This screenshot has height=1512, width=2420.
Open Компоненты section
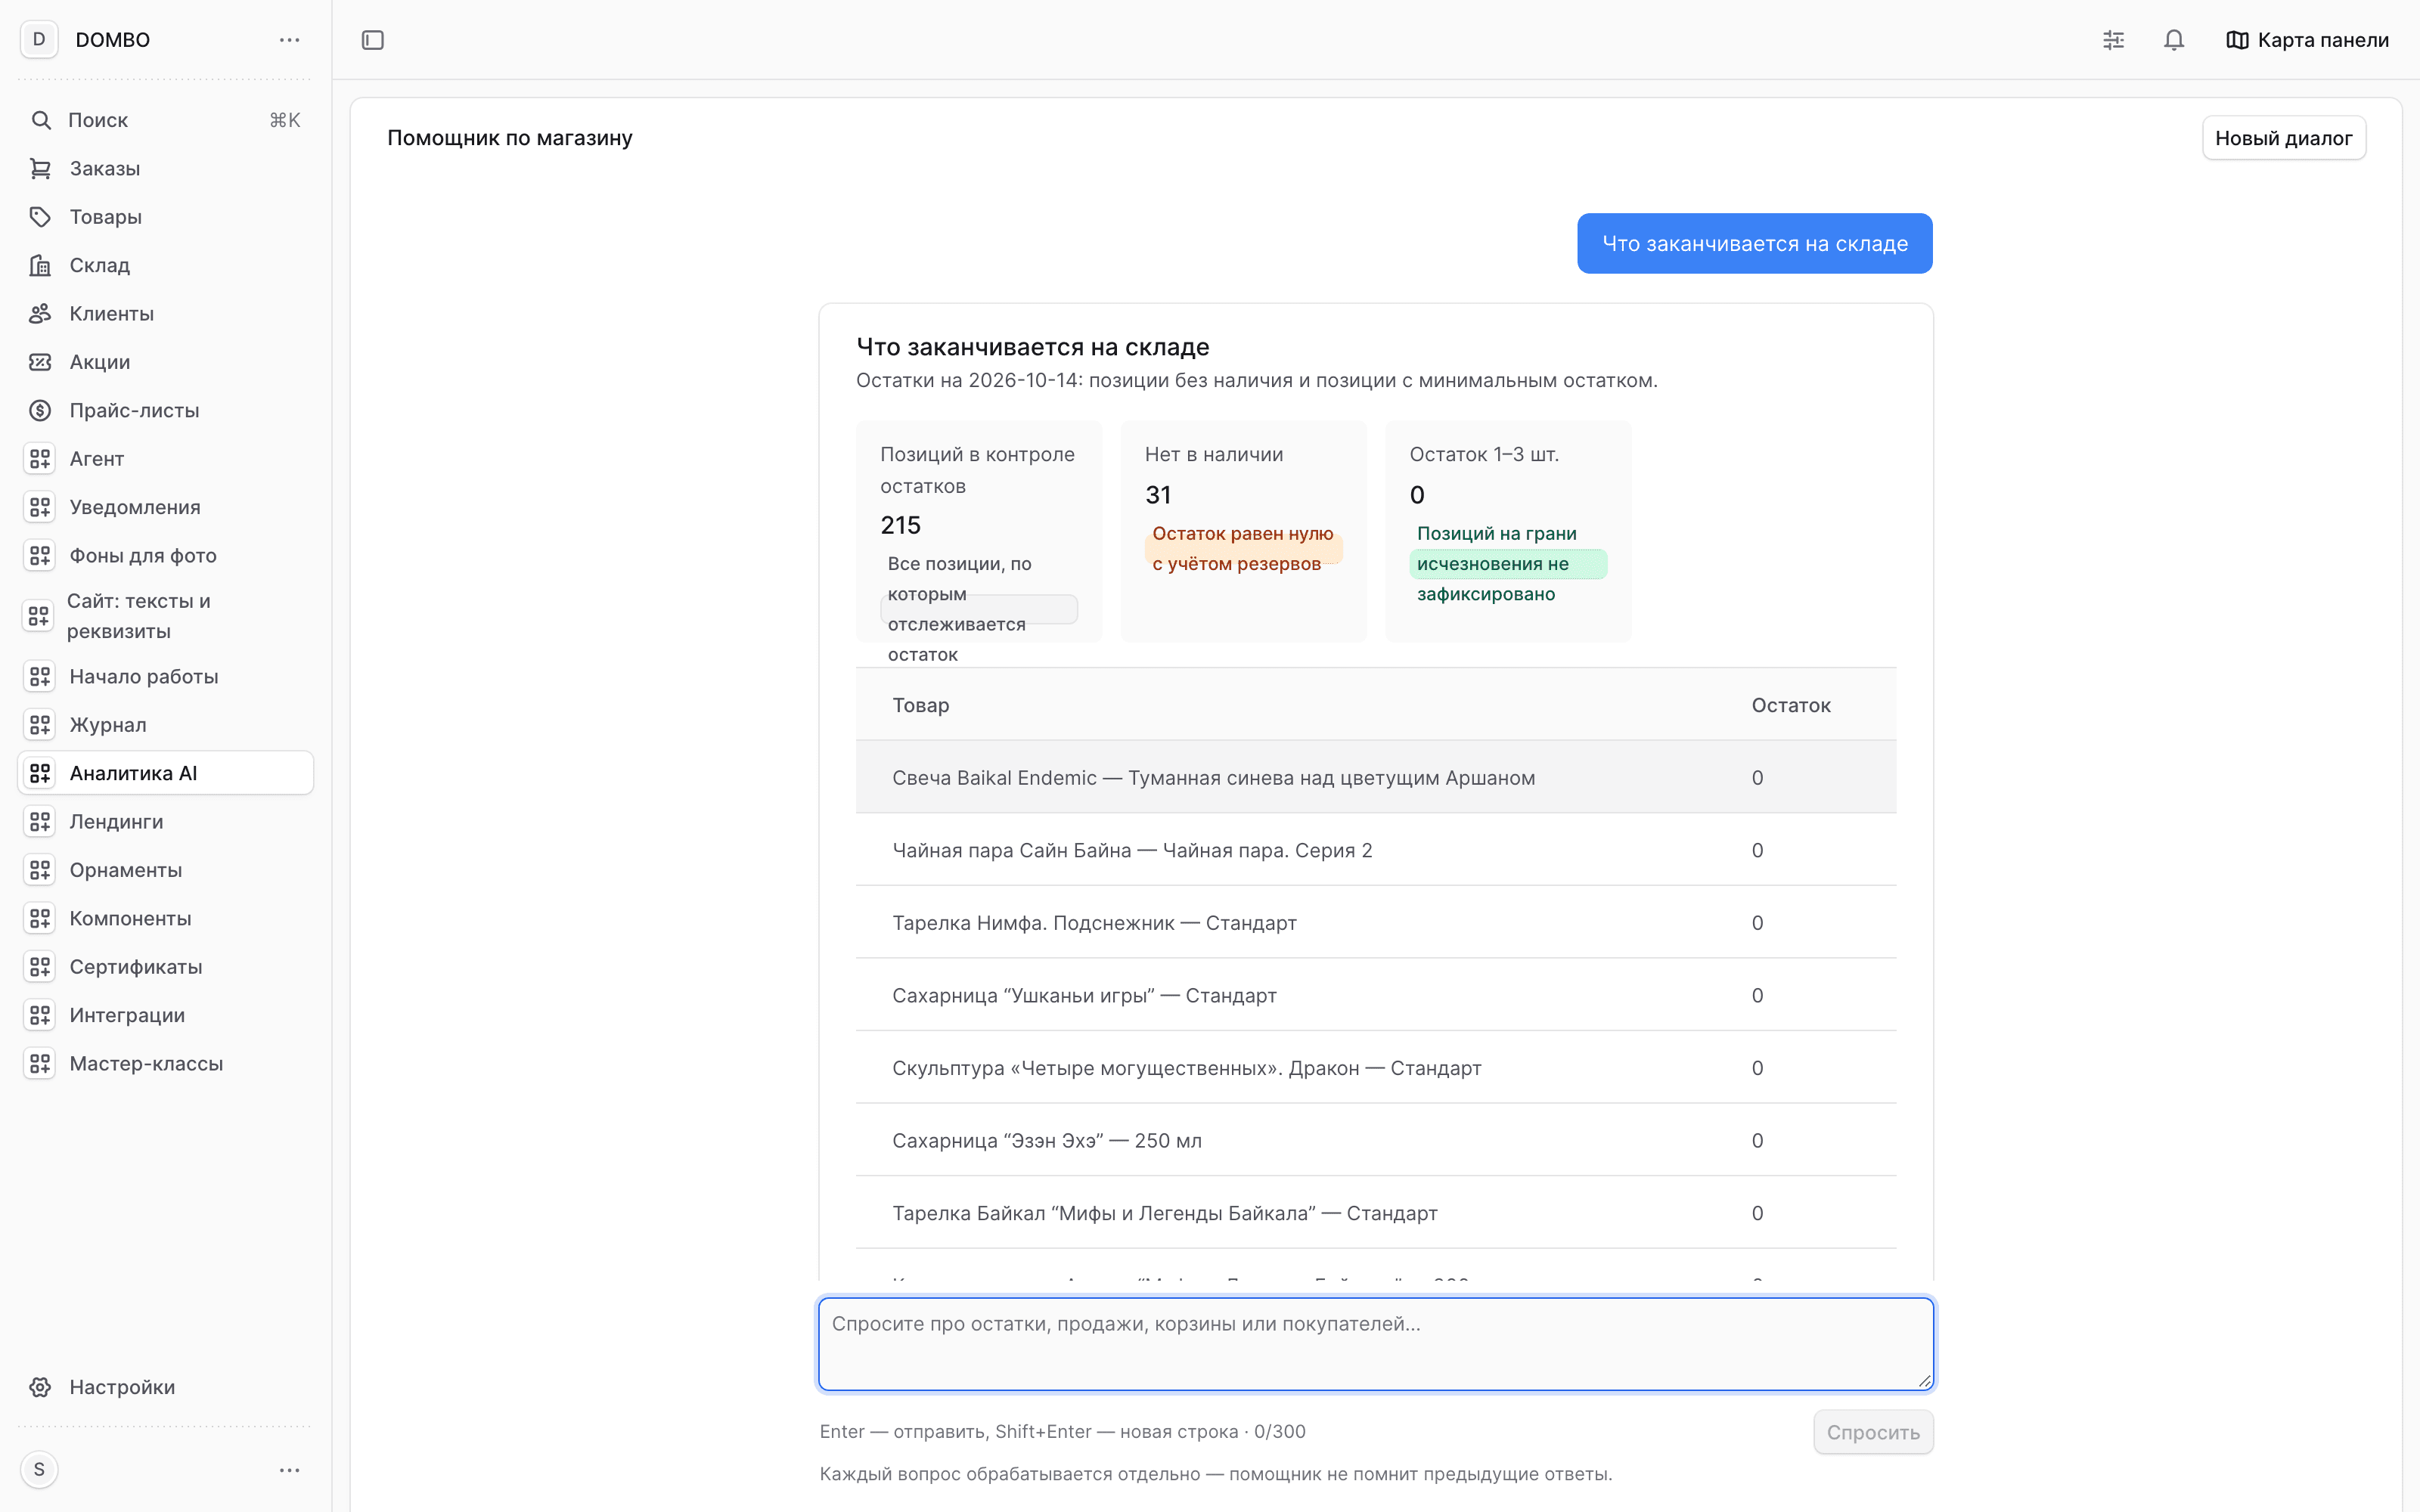[x=166, y=918]
